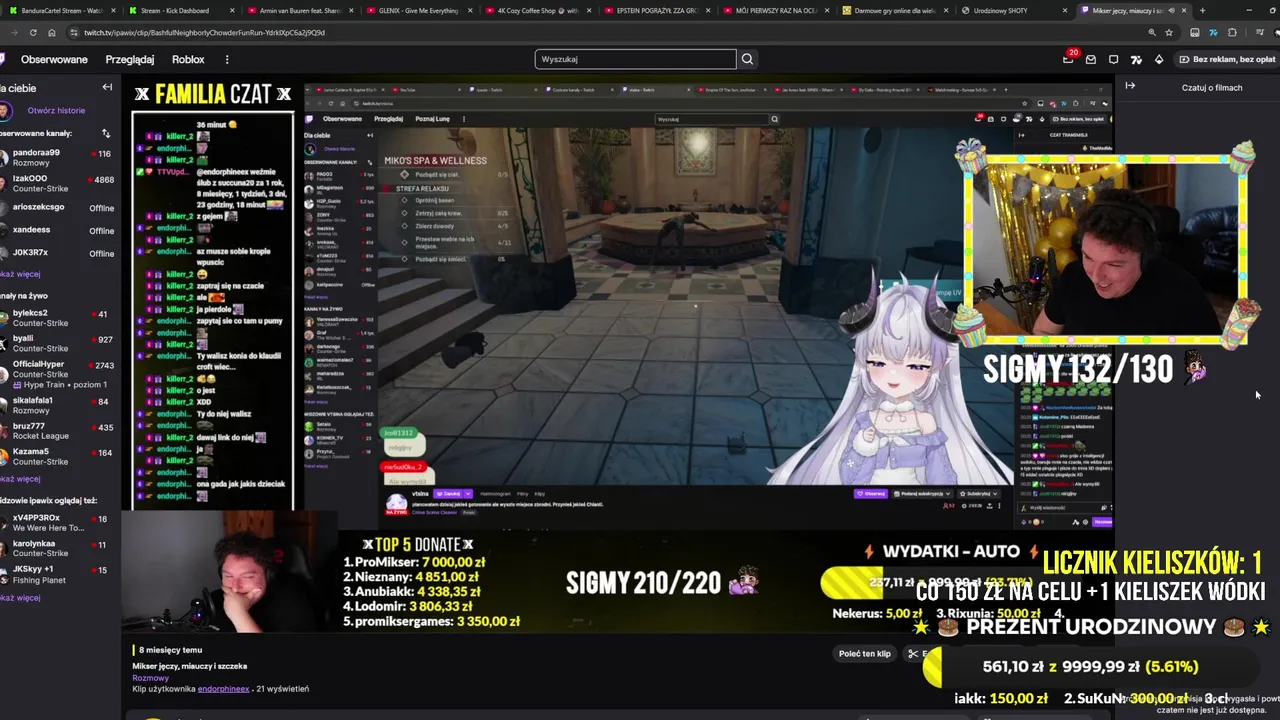Click 'Poleć ten klip' button
1280x720 pixels.
(x=865, y=653)
